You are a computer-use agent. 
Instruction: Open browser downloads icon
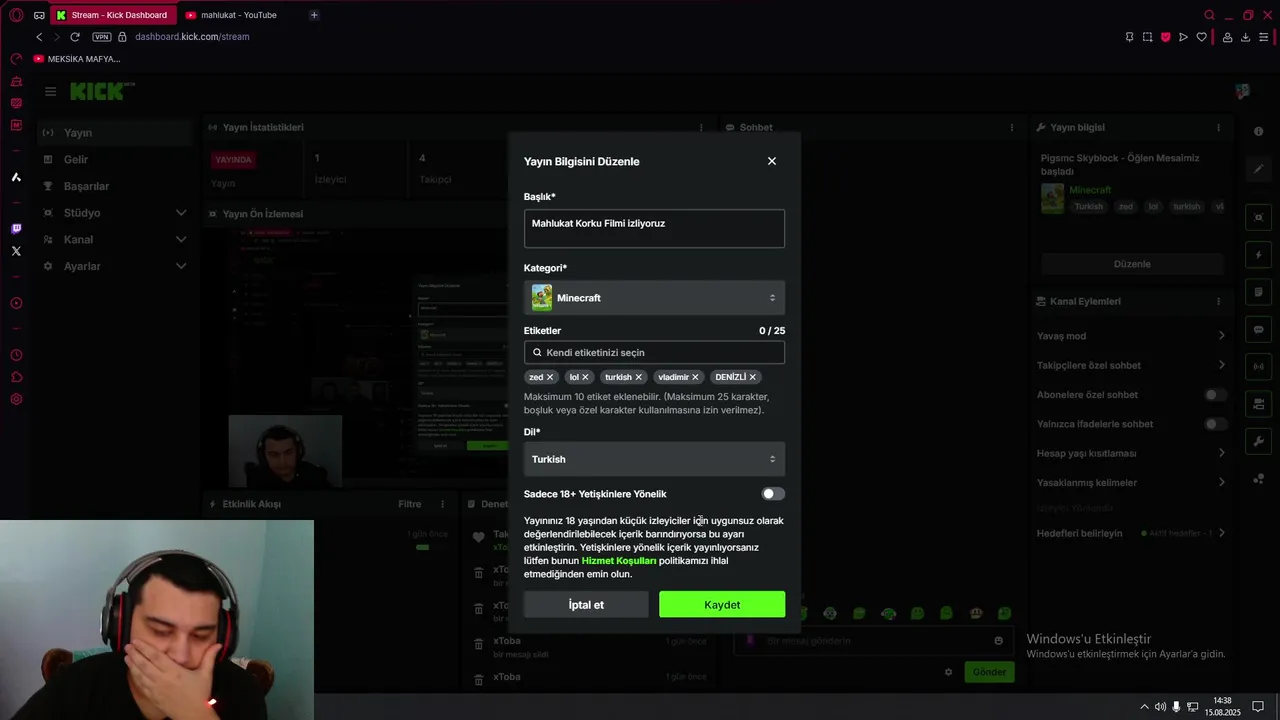[1245, 37]
